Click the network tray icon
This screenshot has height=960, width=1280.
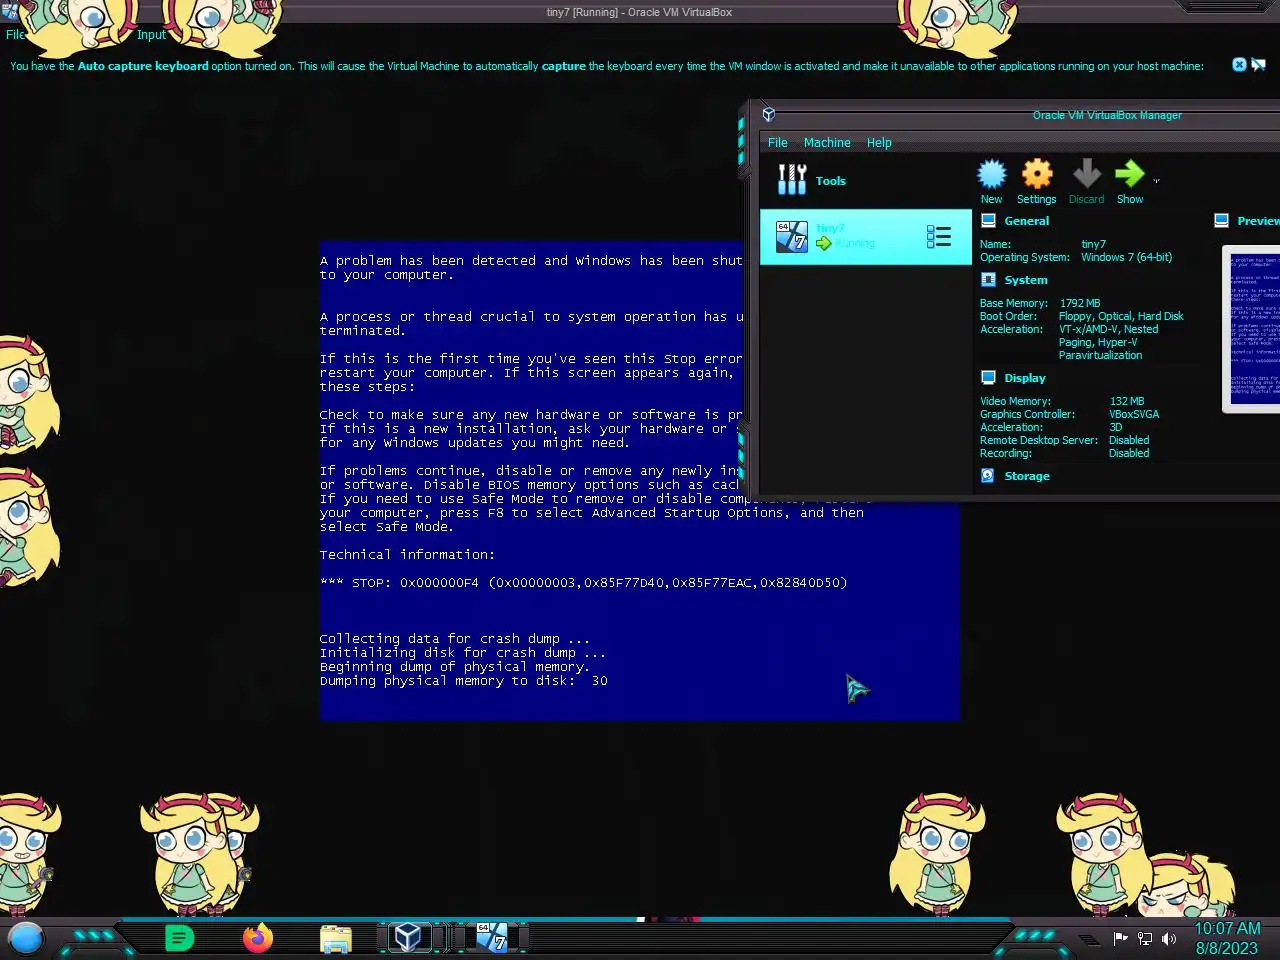pyautogui.click(x=1145, y=938)
